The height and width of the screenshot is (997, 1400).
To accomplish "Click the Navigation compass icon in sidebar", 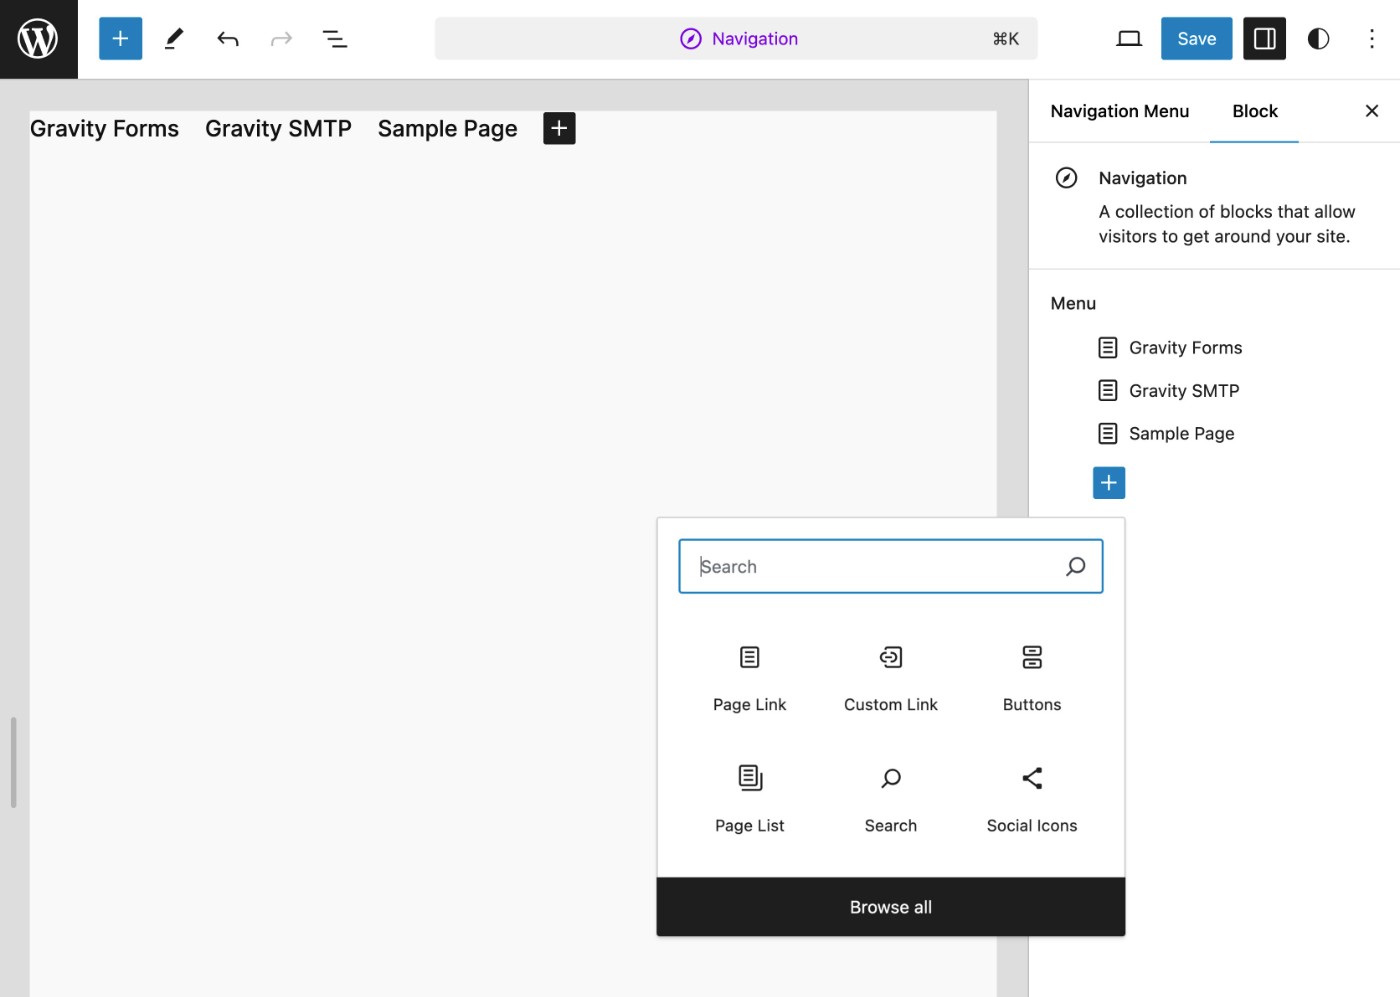I will 1067,178.
